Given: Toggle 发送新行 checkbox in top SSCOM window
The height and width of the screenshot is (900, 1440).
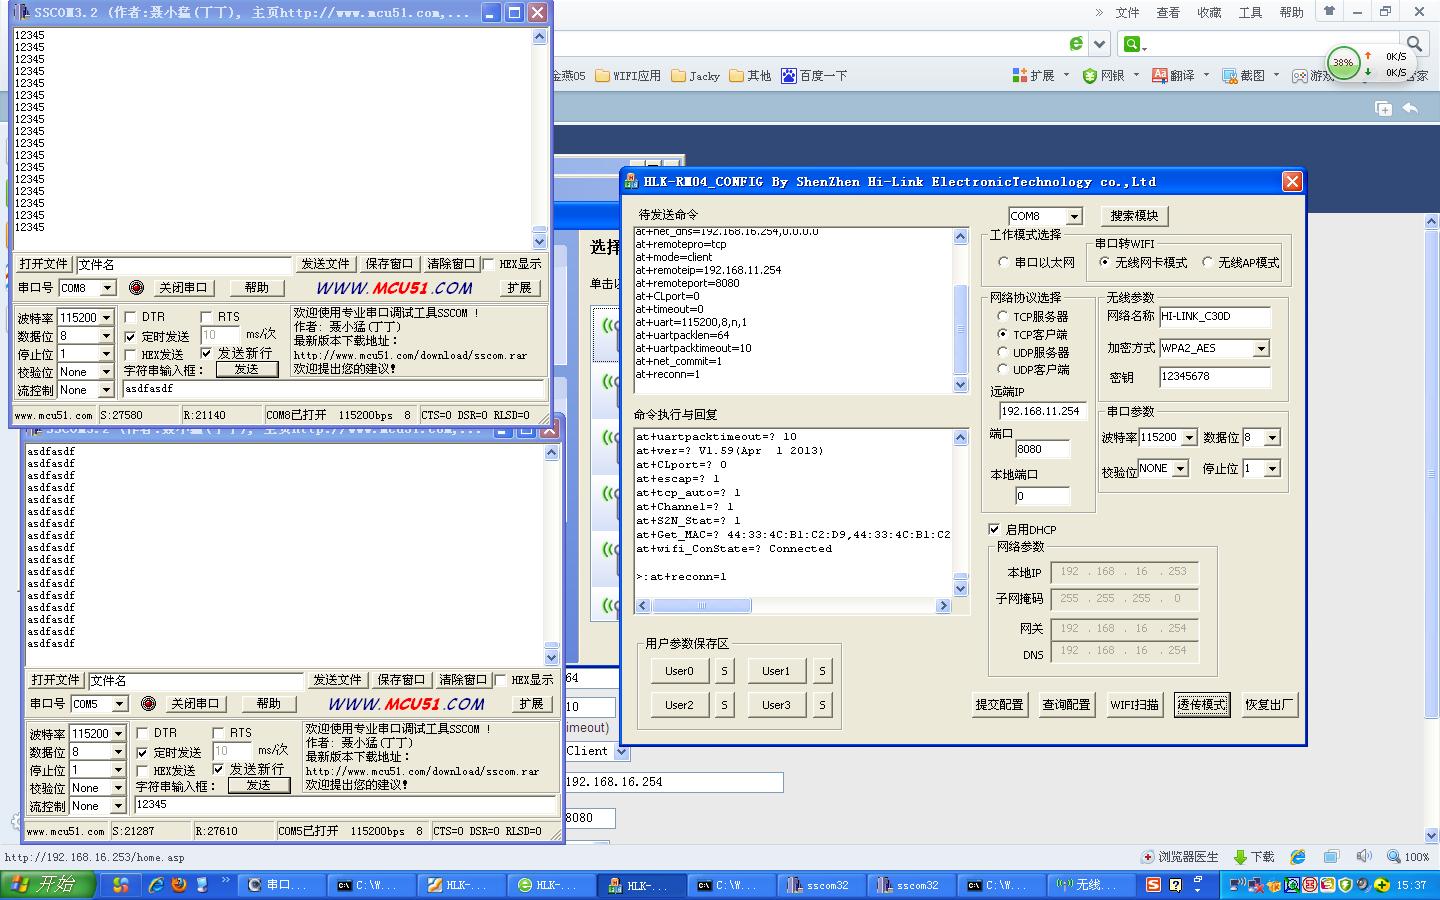Looking at the screenshot, I should click(206, 354).
